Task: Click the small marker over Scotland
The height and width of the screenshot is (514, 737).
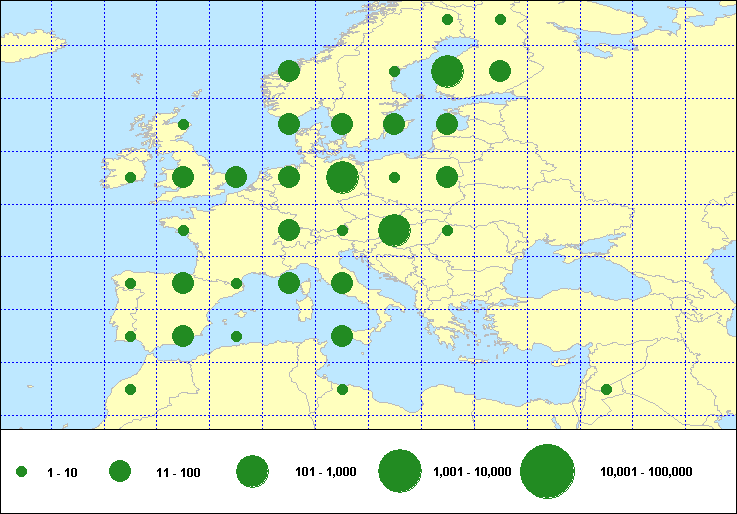Action: (183, 125)
